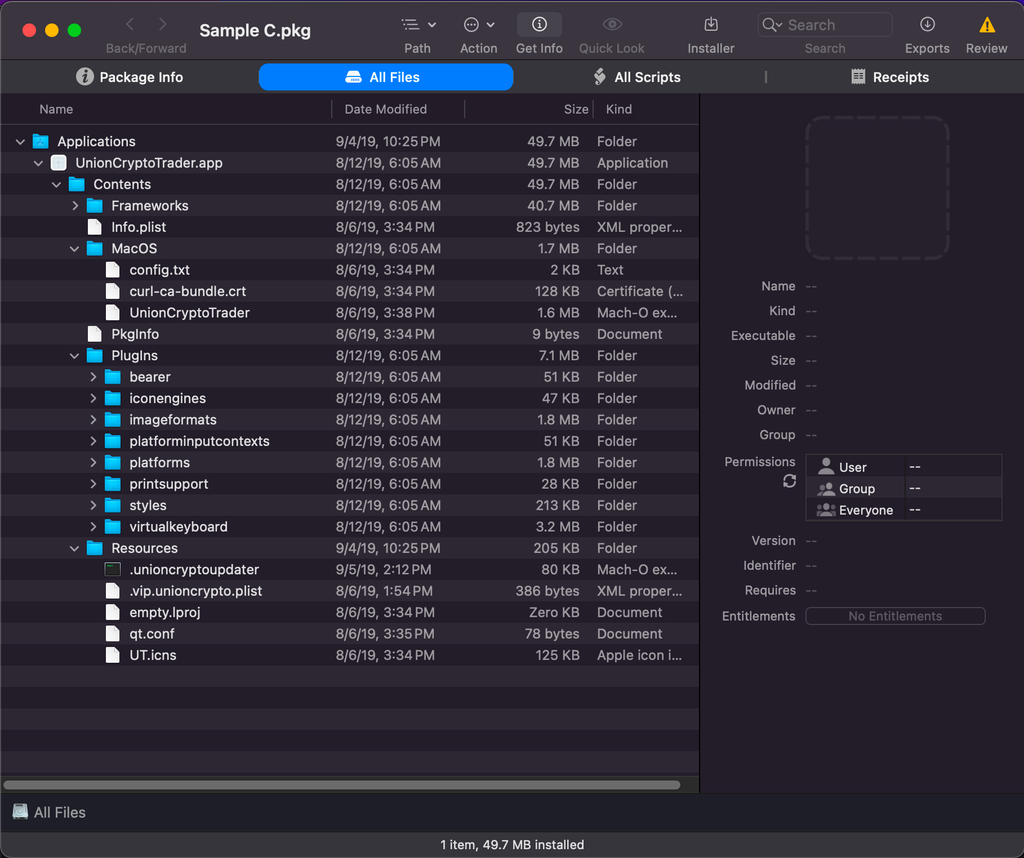The height and width of the screenshot is (858, 1024).
Task: Click the permissions refresh icon
Action: pyautogui.click(x=789, y=481)
